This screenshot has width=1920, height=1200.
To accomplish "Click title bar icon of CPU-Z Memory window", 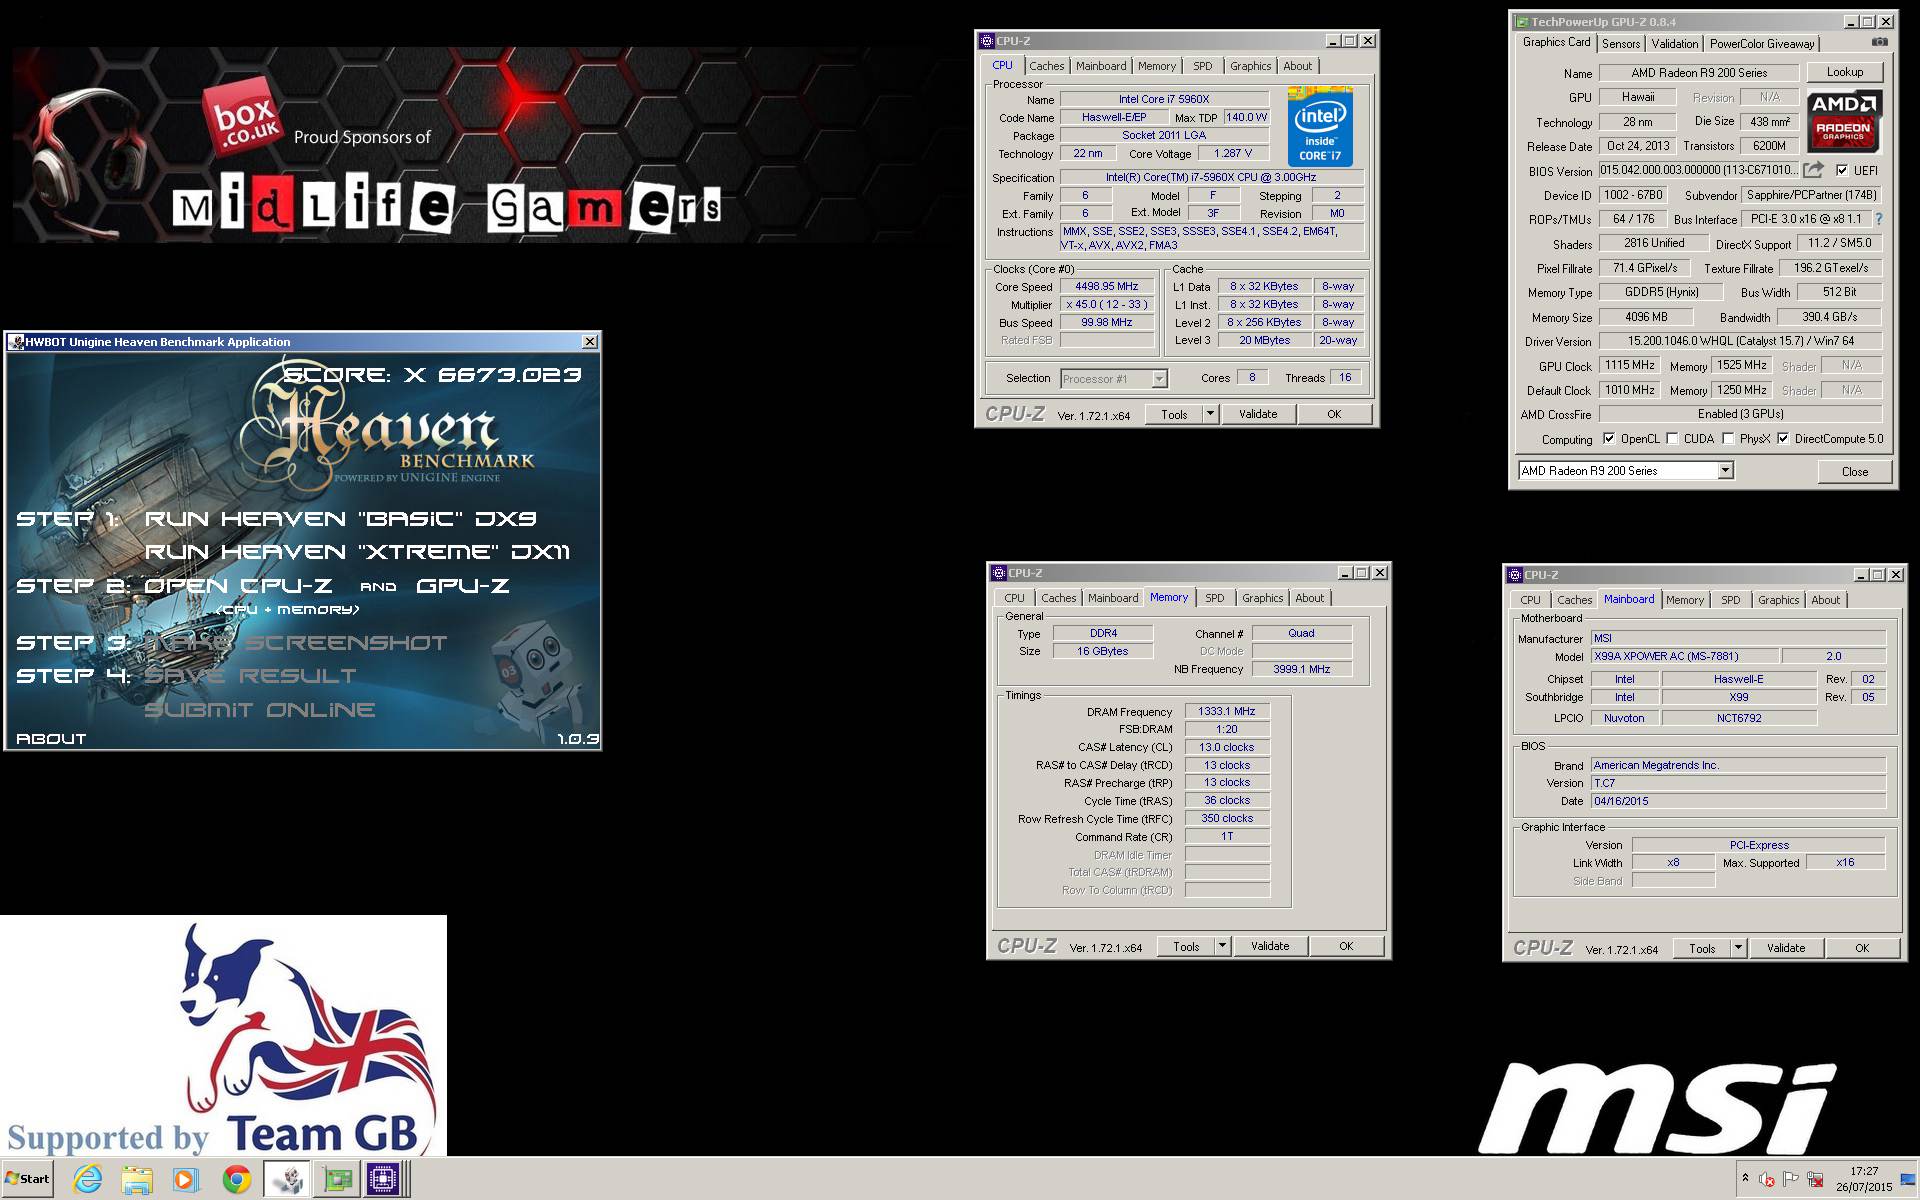I will [x=998, y=573].
